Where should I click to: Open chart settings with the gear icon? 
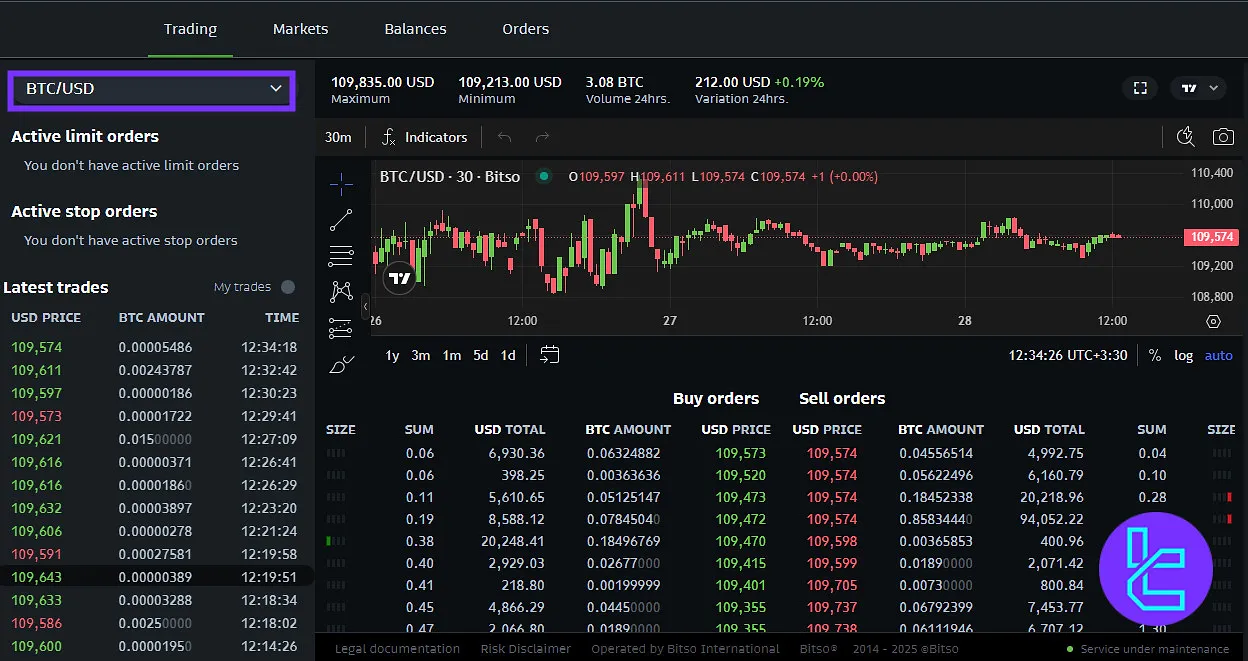point(1213,321)
